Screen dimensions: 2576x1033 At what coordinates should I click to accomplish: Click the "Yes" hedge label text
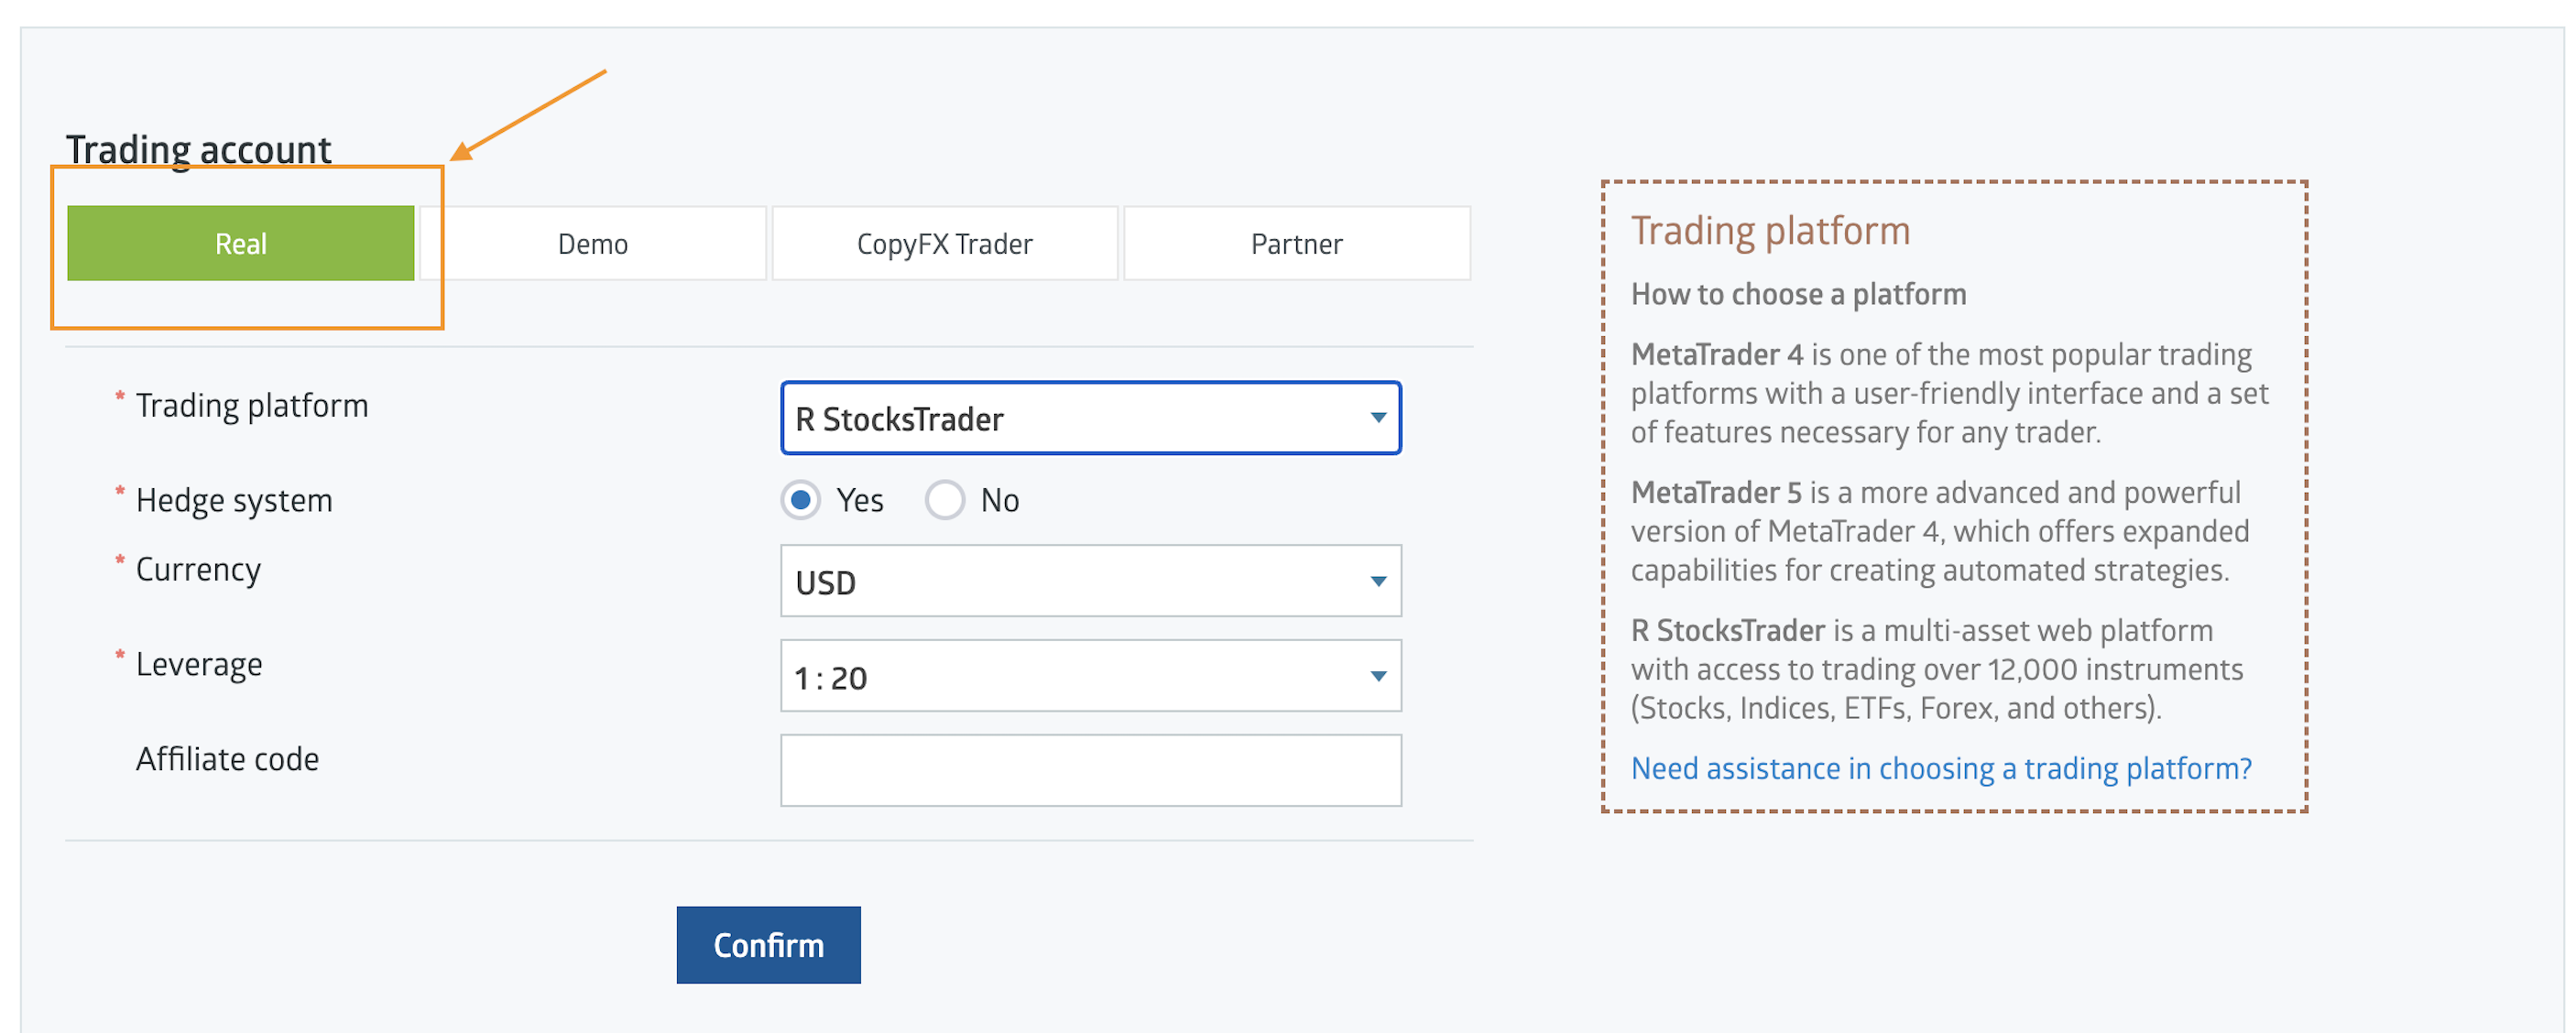point(859,500)
